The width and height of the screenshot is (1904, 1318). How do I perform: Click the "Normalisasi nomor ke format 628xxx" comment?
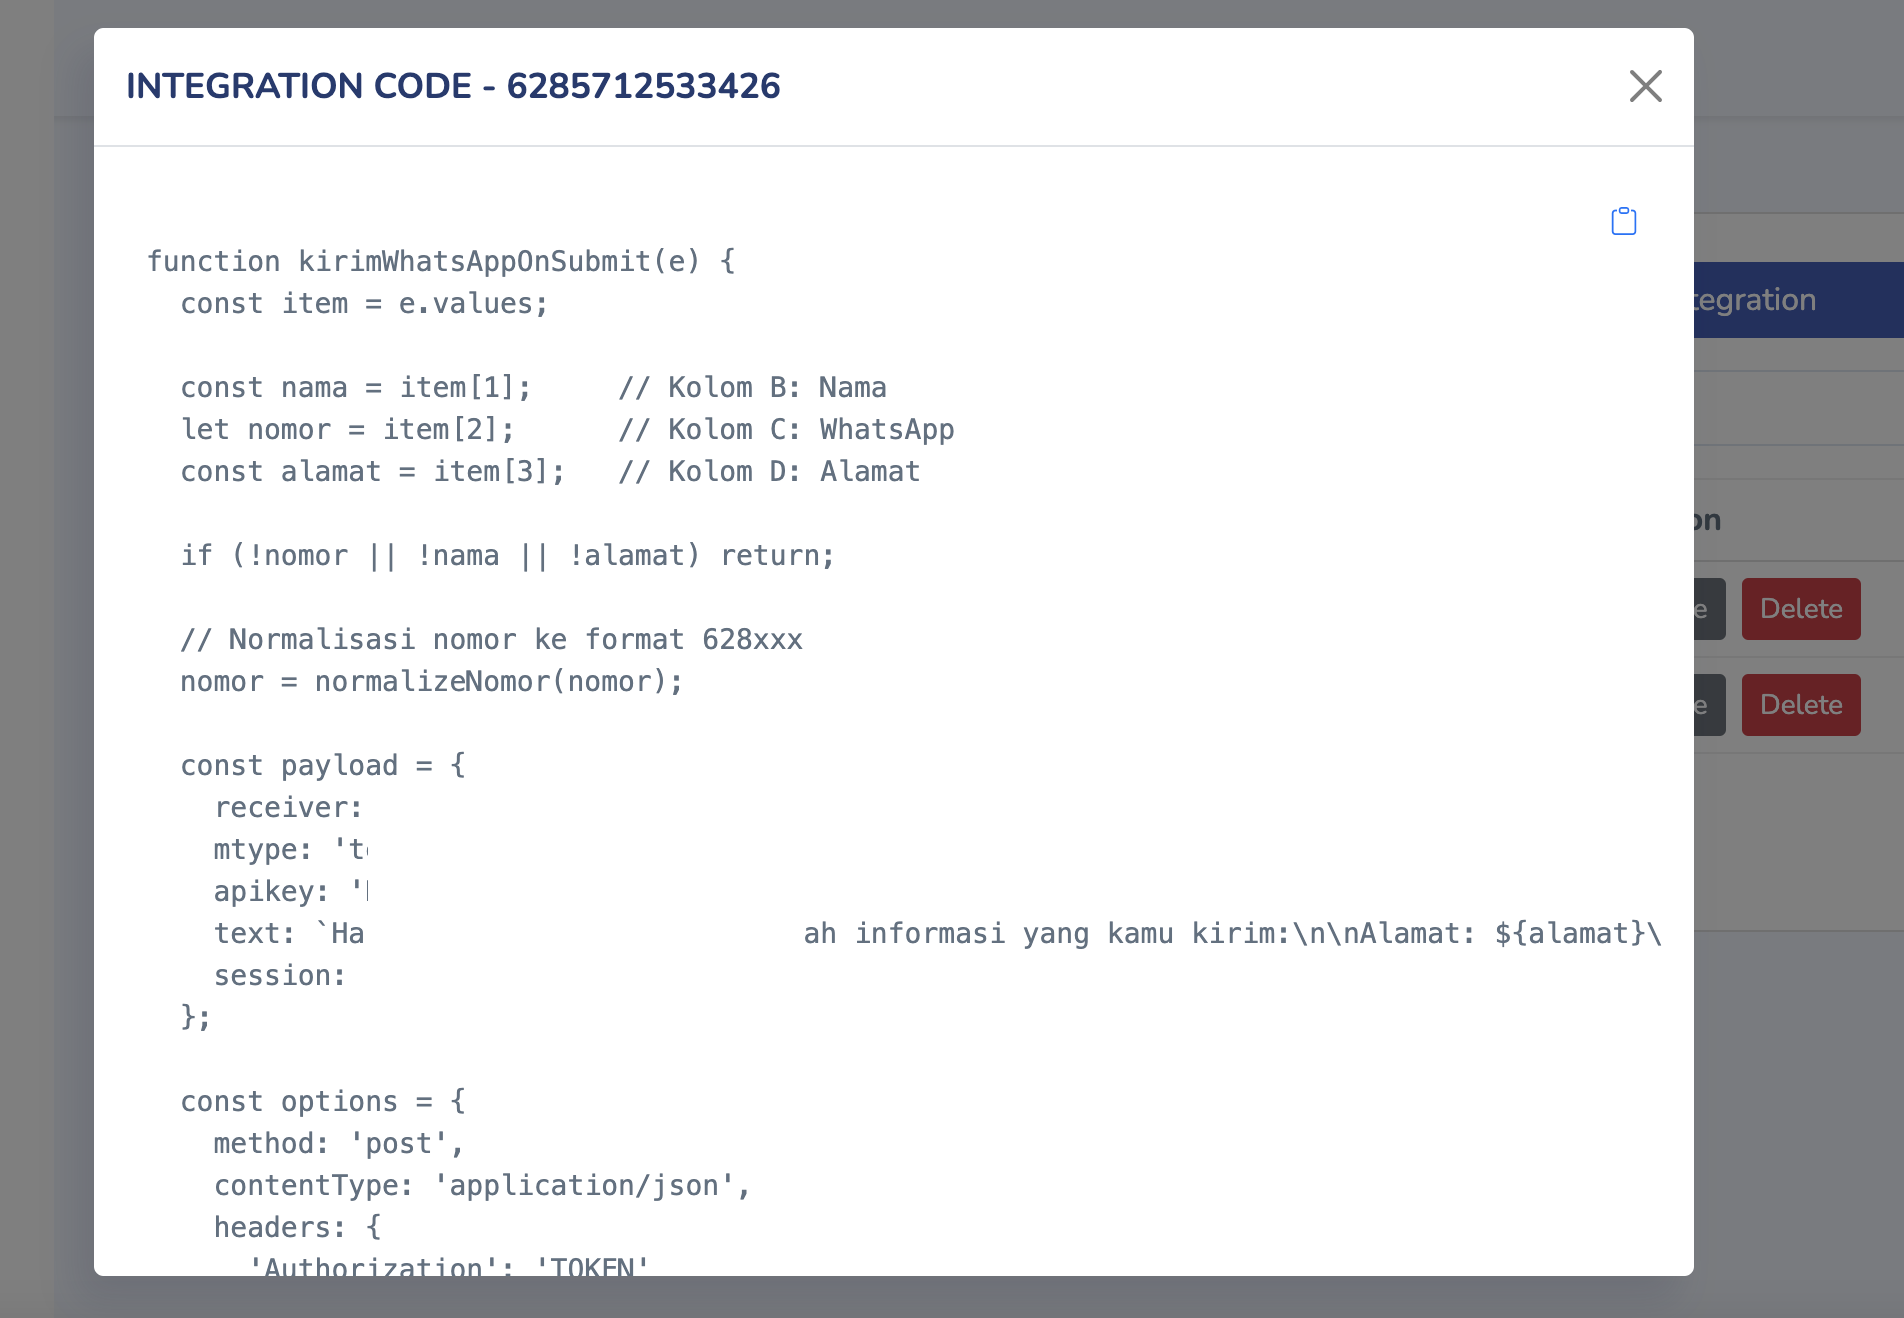[x=491, y=640]
